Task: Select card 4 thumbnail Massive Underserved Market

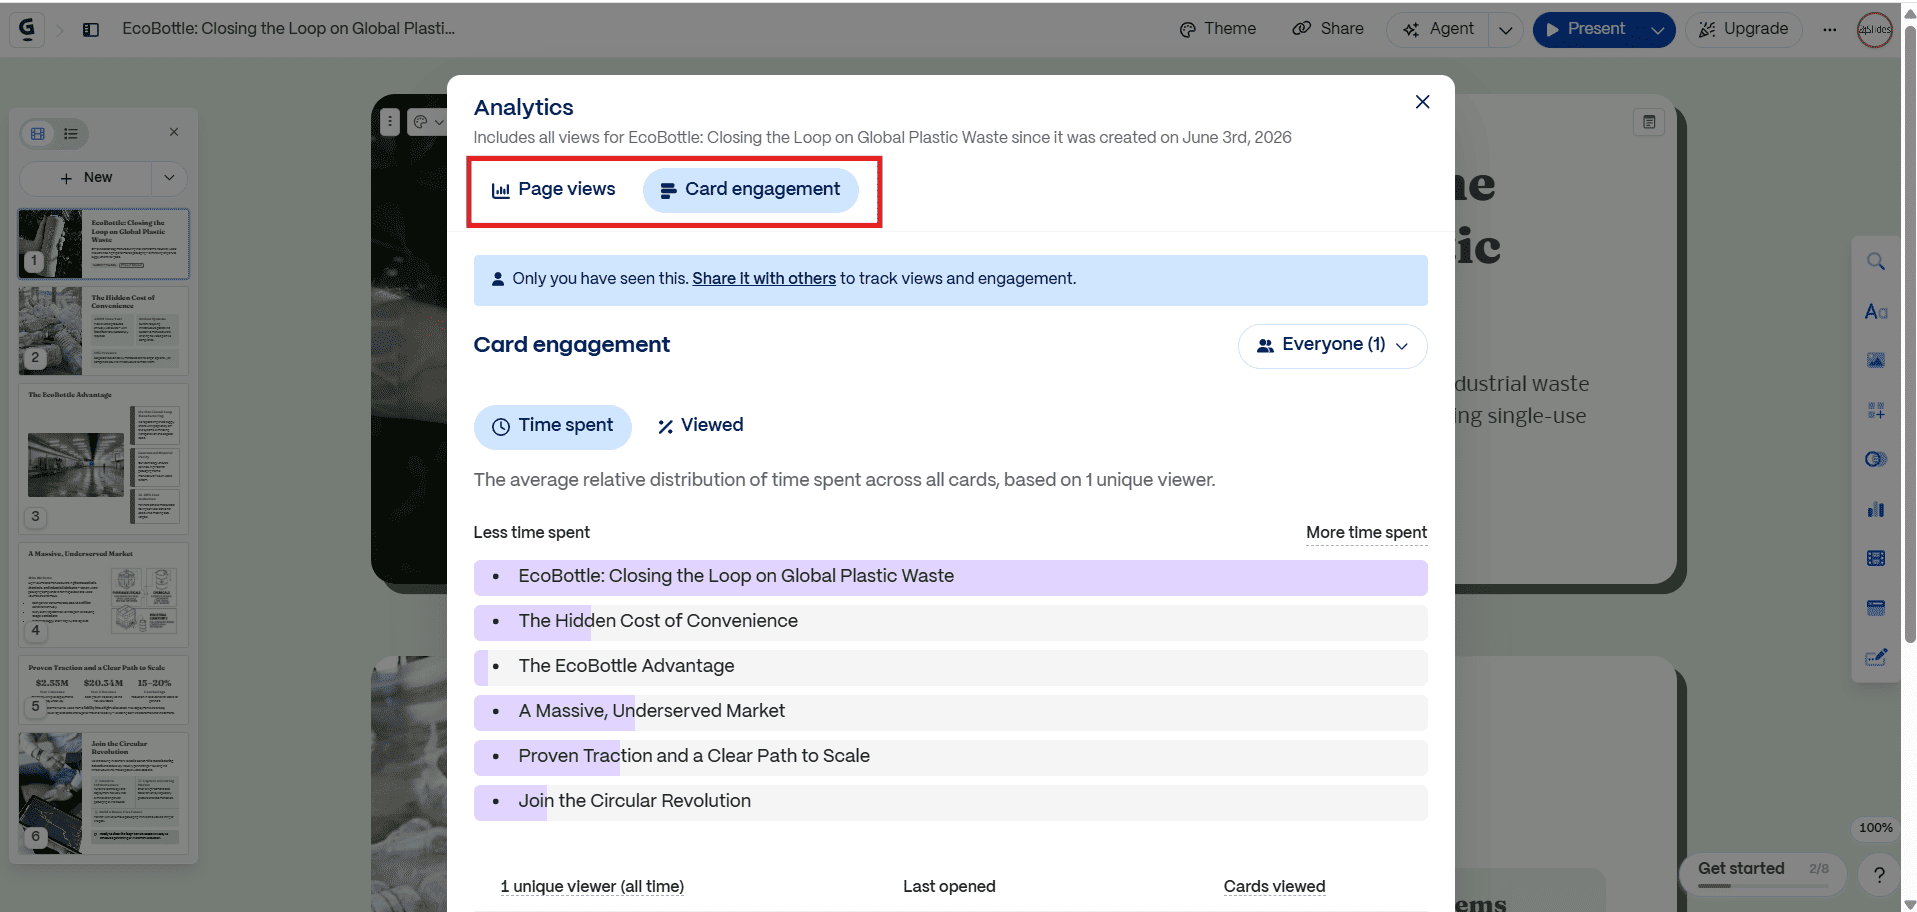Action: click(x=103, y=594)
